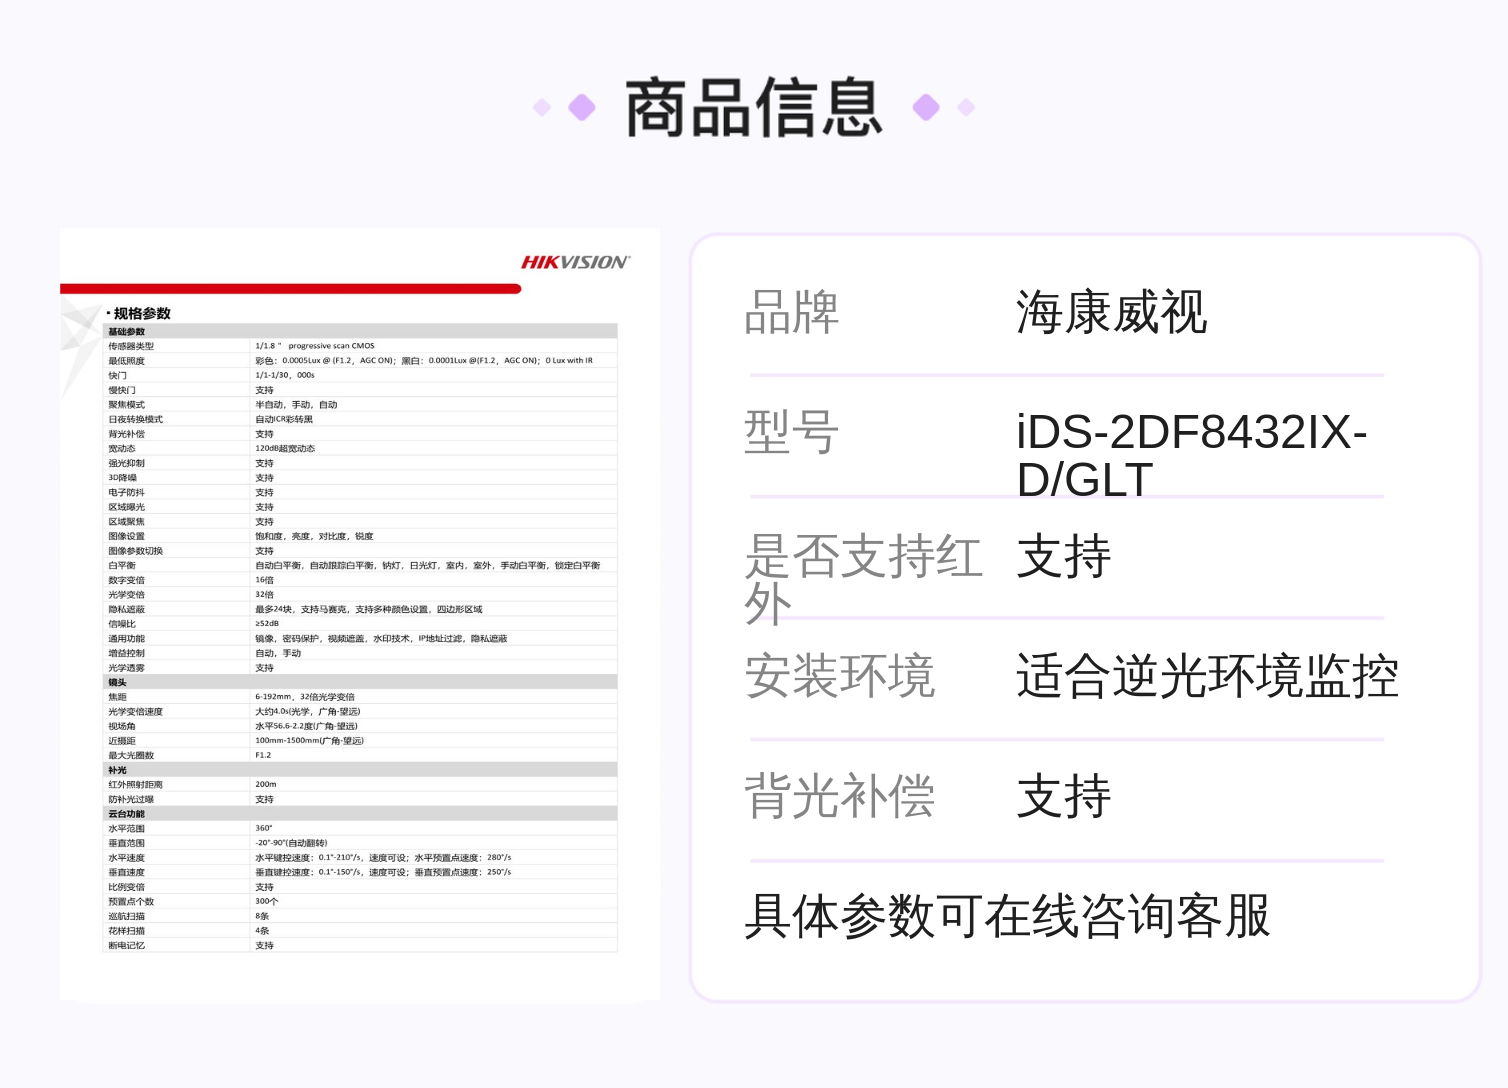Click the '水平范围' row label
Viewport: 1508px width, 1088px height.
tap(127, 828)
